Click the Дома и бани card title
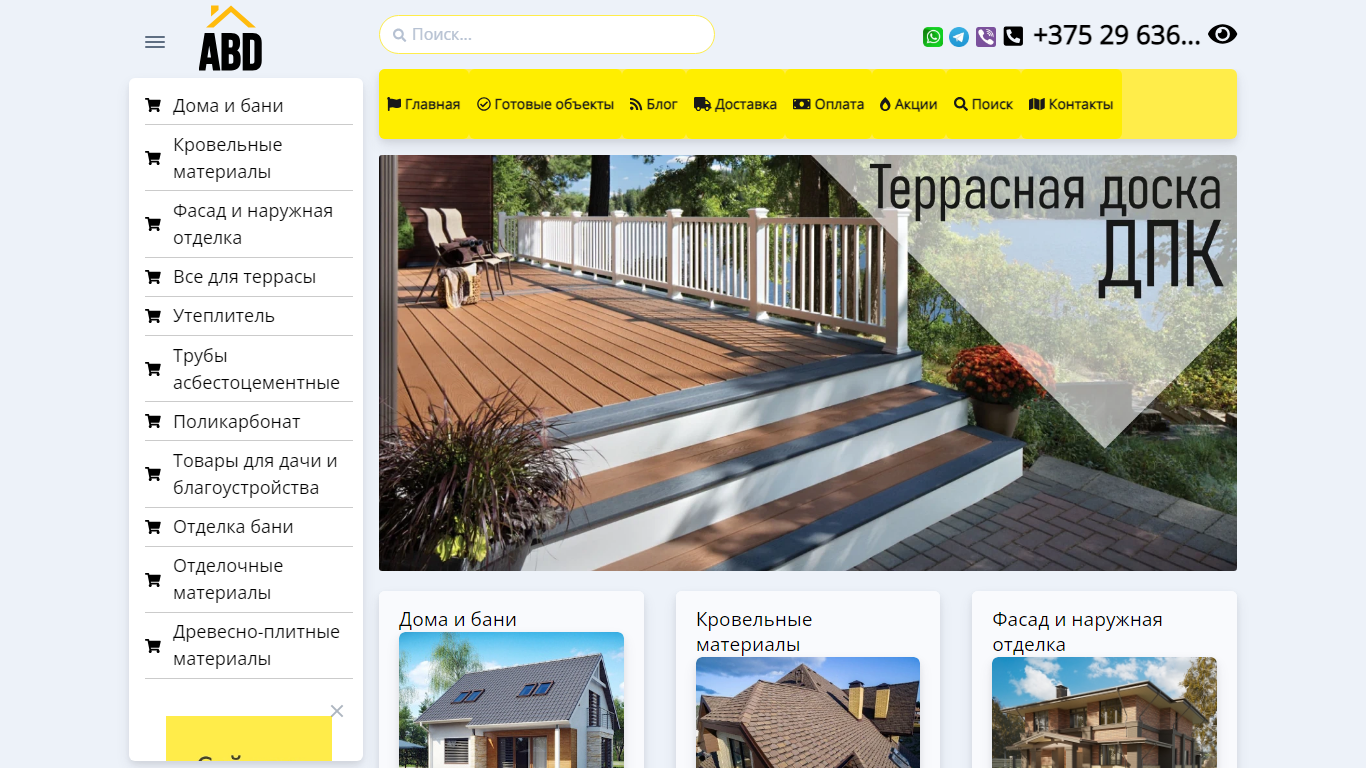Image resolution: width=1366 pixels, height=768 pixels. [x=458, y=619]
